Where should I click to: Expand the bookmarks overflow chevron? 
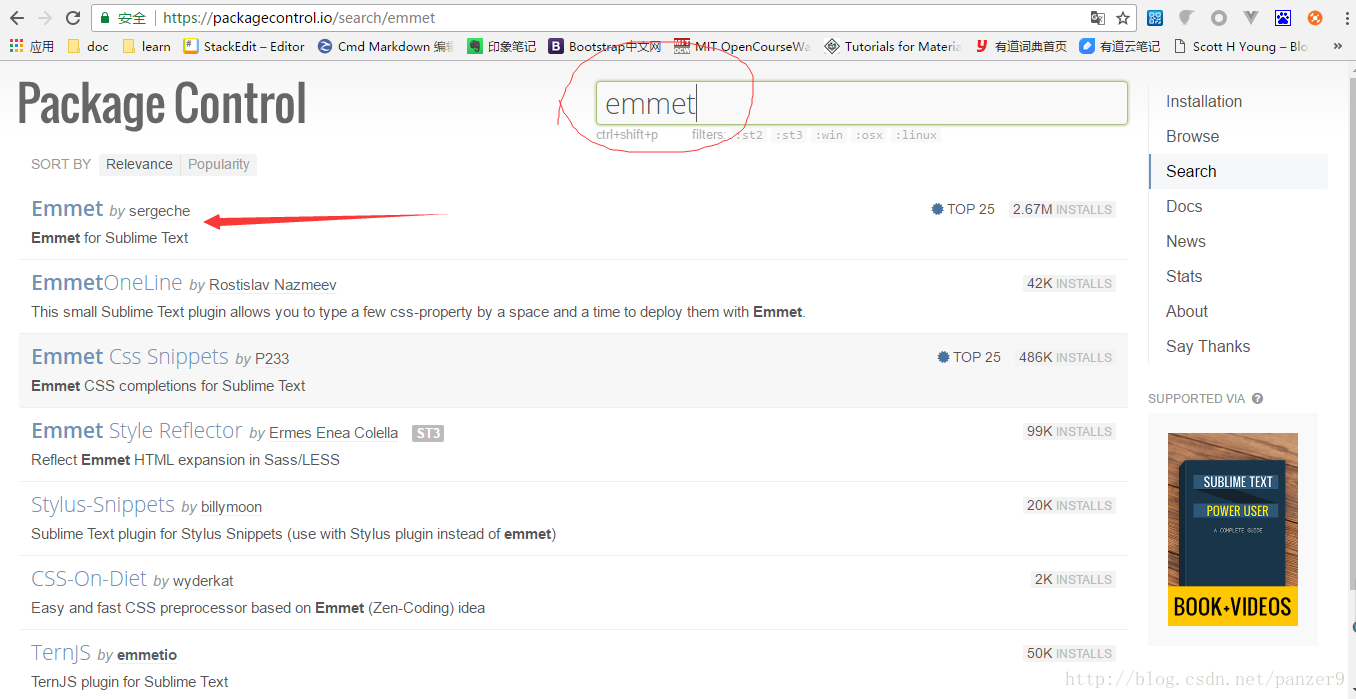[1338, 46]
